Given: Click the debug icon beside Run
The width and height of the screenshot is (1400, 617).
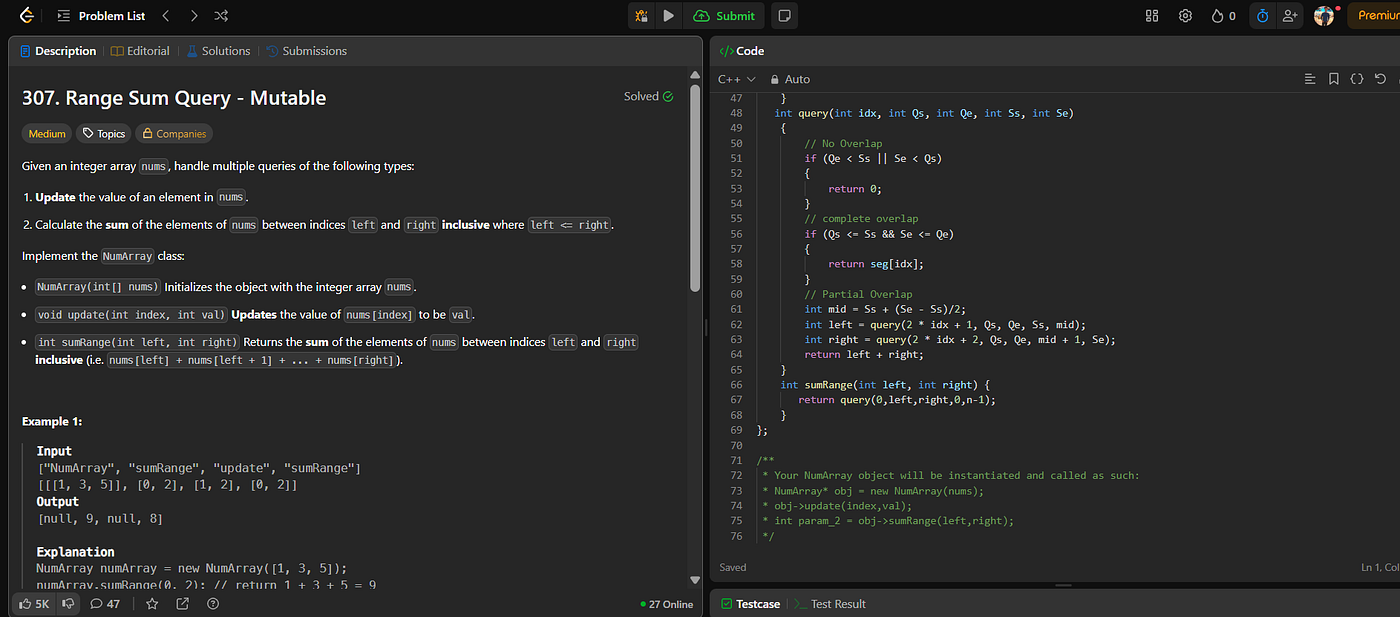Looking at the screenshot, I should [642, 16].
